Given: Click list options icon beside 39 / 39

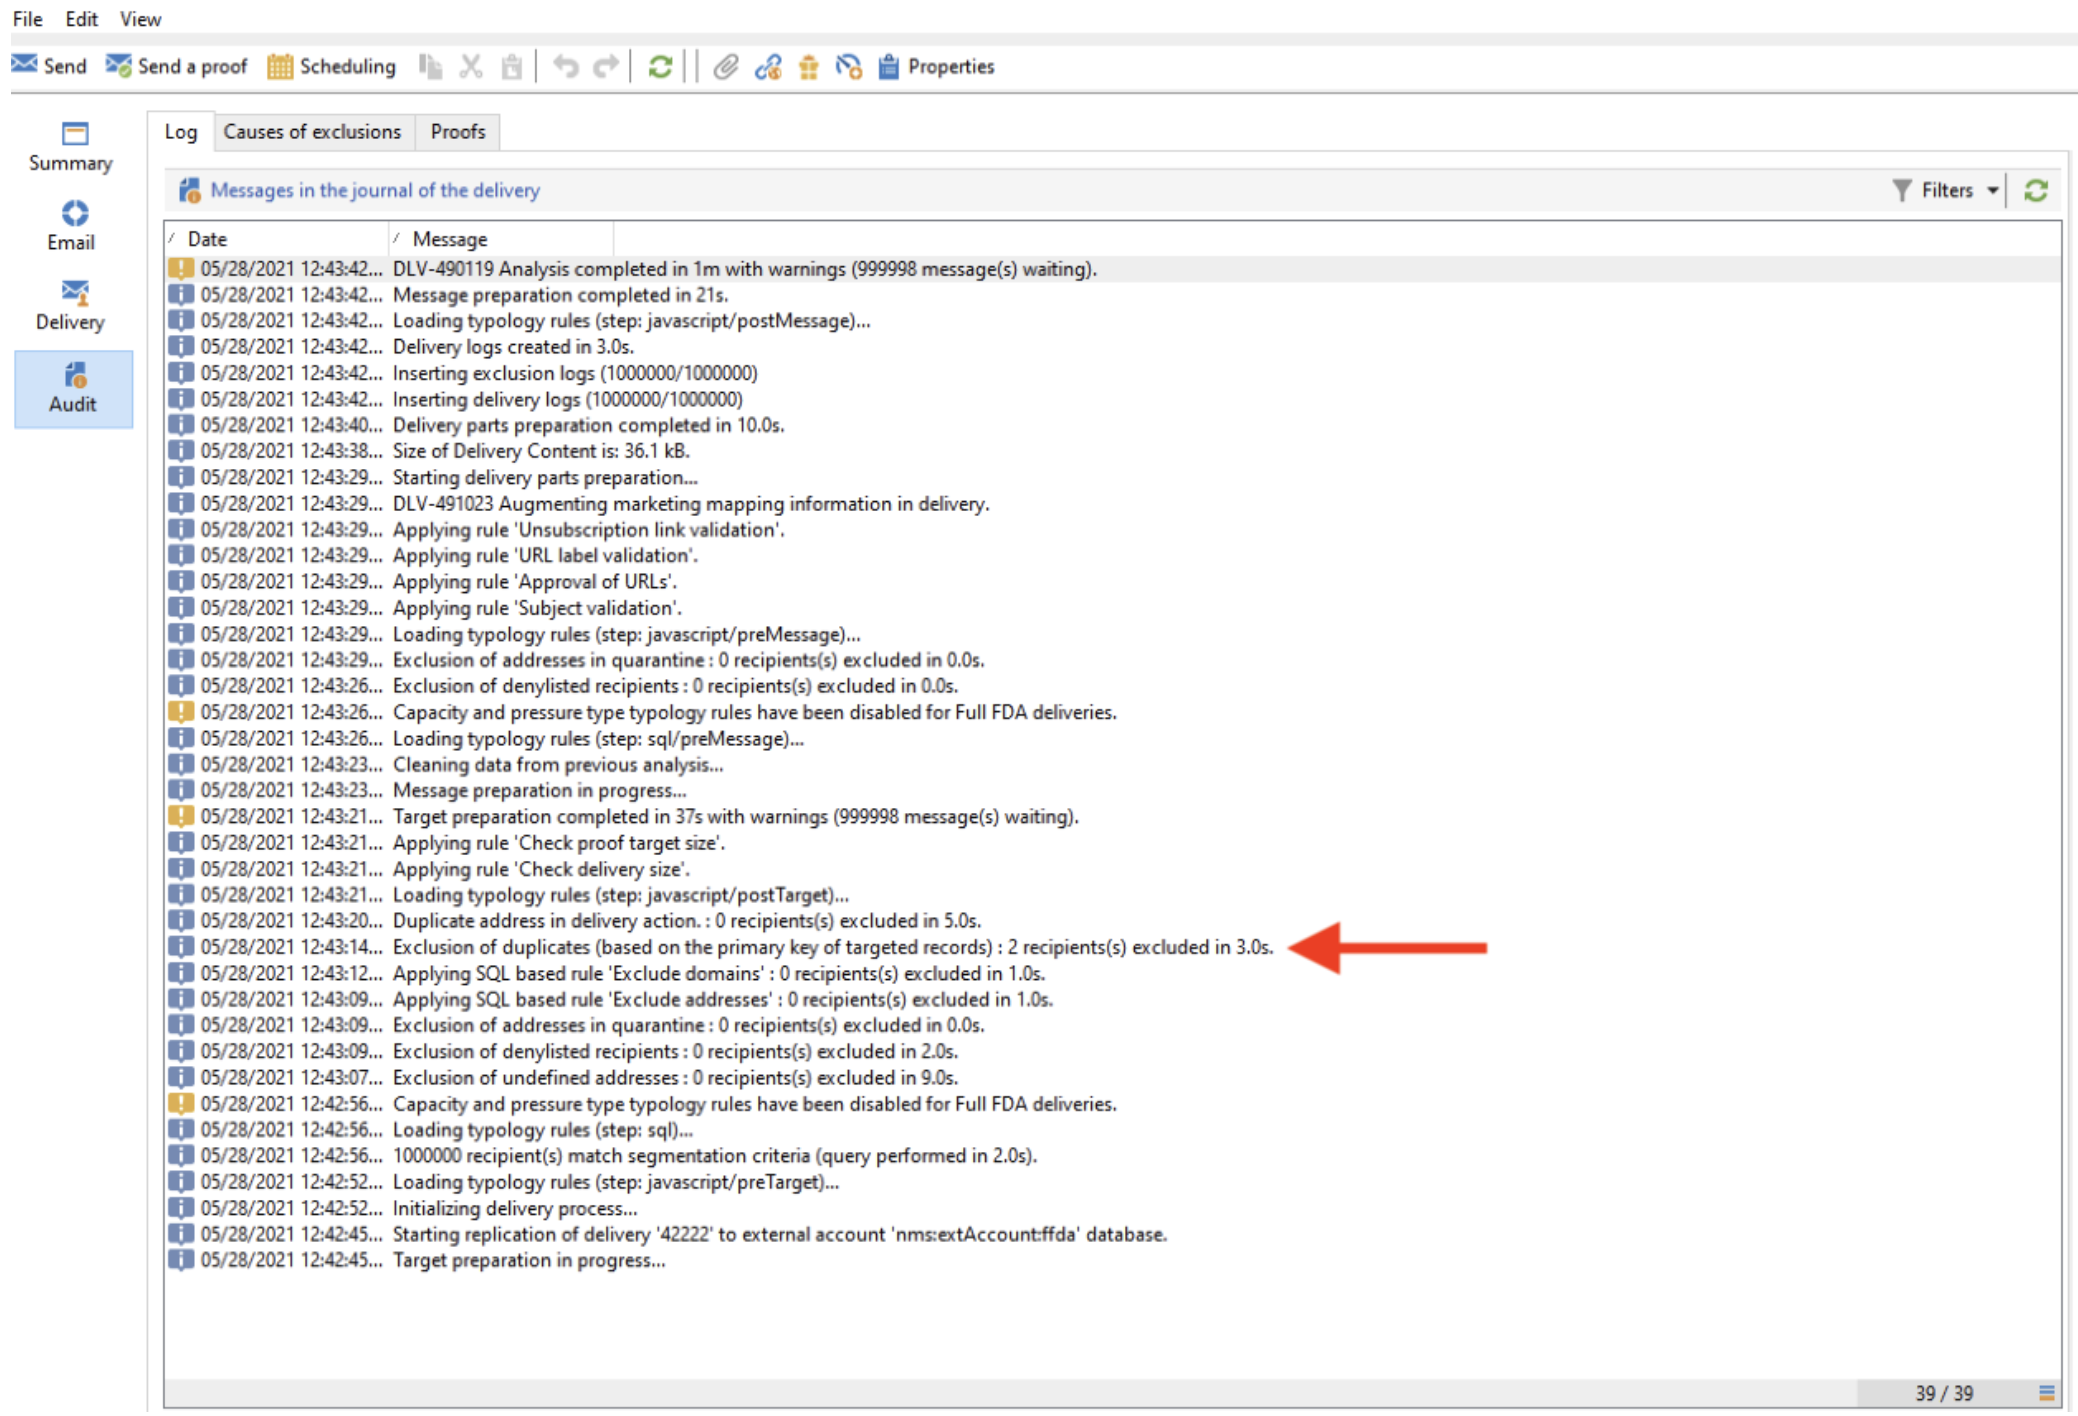Looking at the screenshot, I should click(2046, 1392).
